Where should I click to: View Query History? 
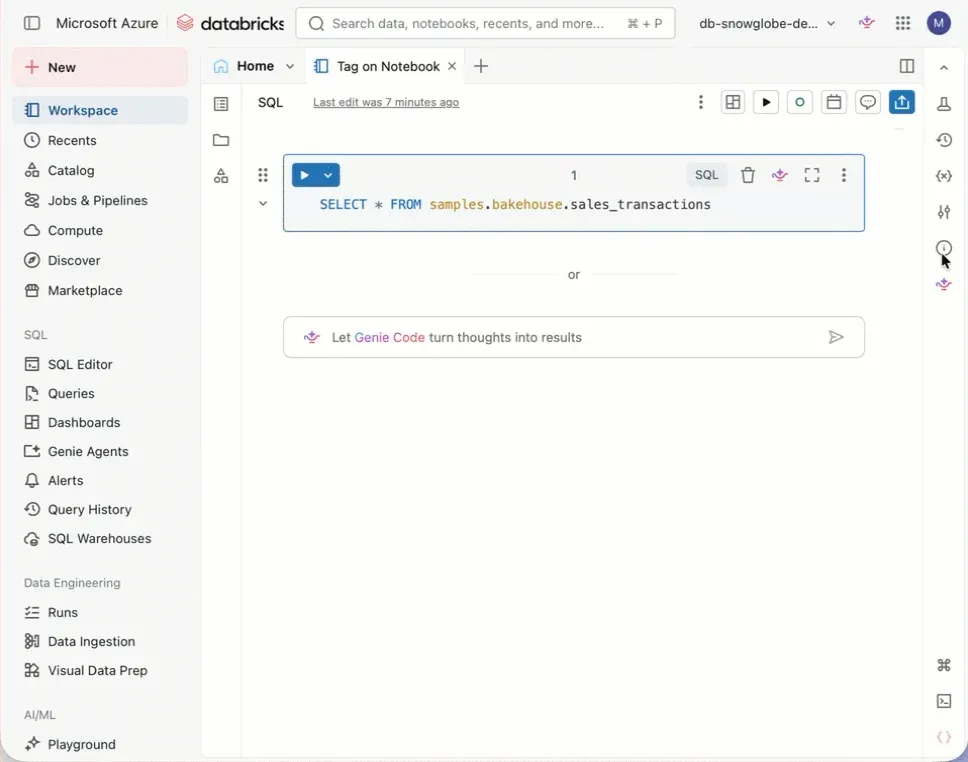[x=100, y=509]
